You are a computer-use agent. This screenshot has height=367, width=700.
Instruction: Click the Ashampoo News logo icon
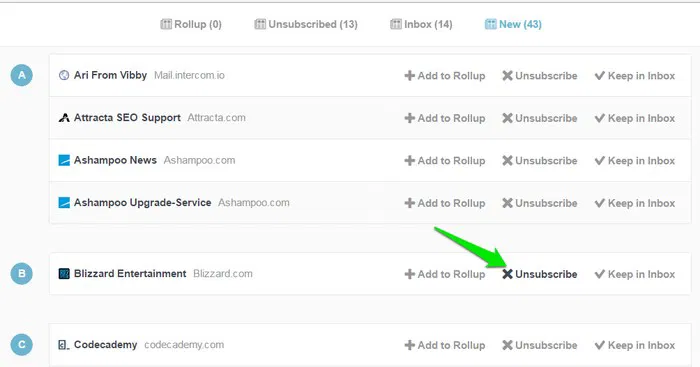[x=64, y=160]
